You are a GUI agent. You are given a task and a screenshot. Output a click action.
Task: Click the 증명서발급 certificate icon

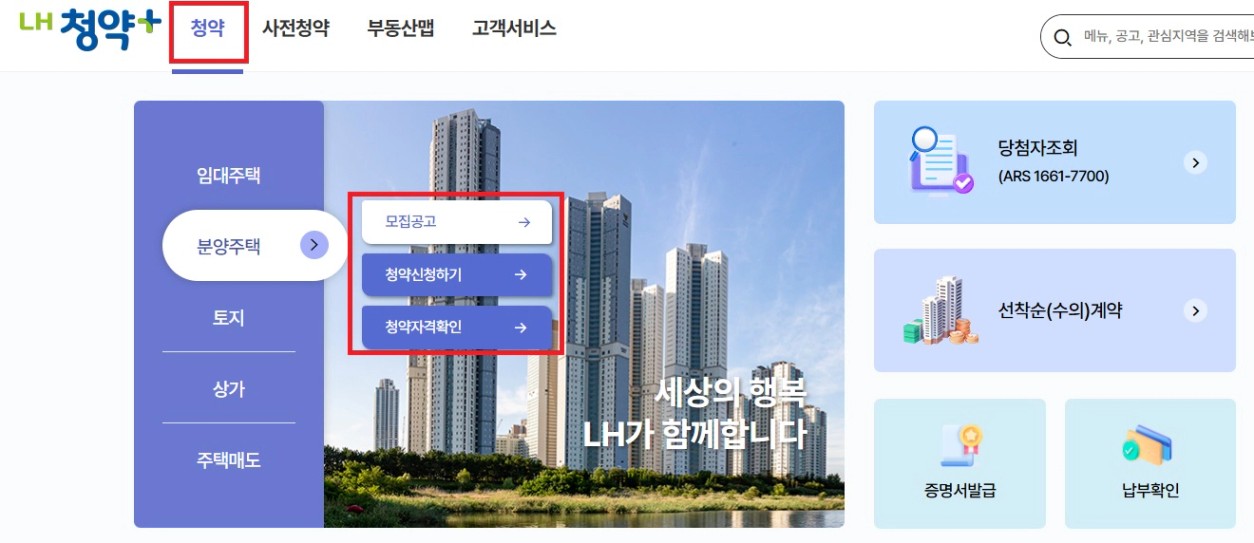(x=961, y=446)
